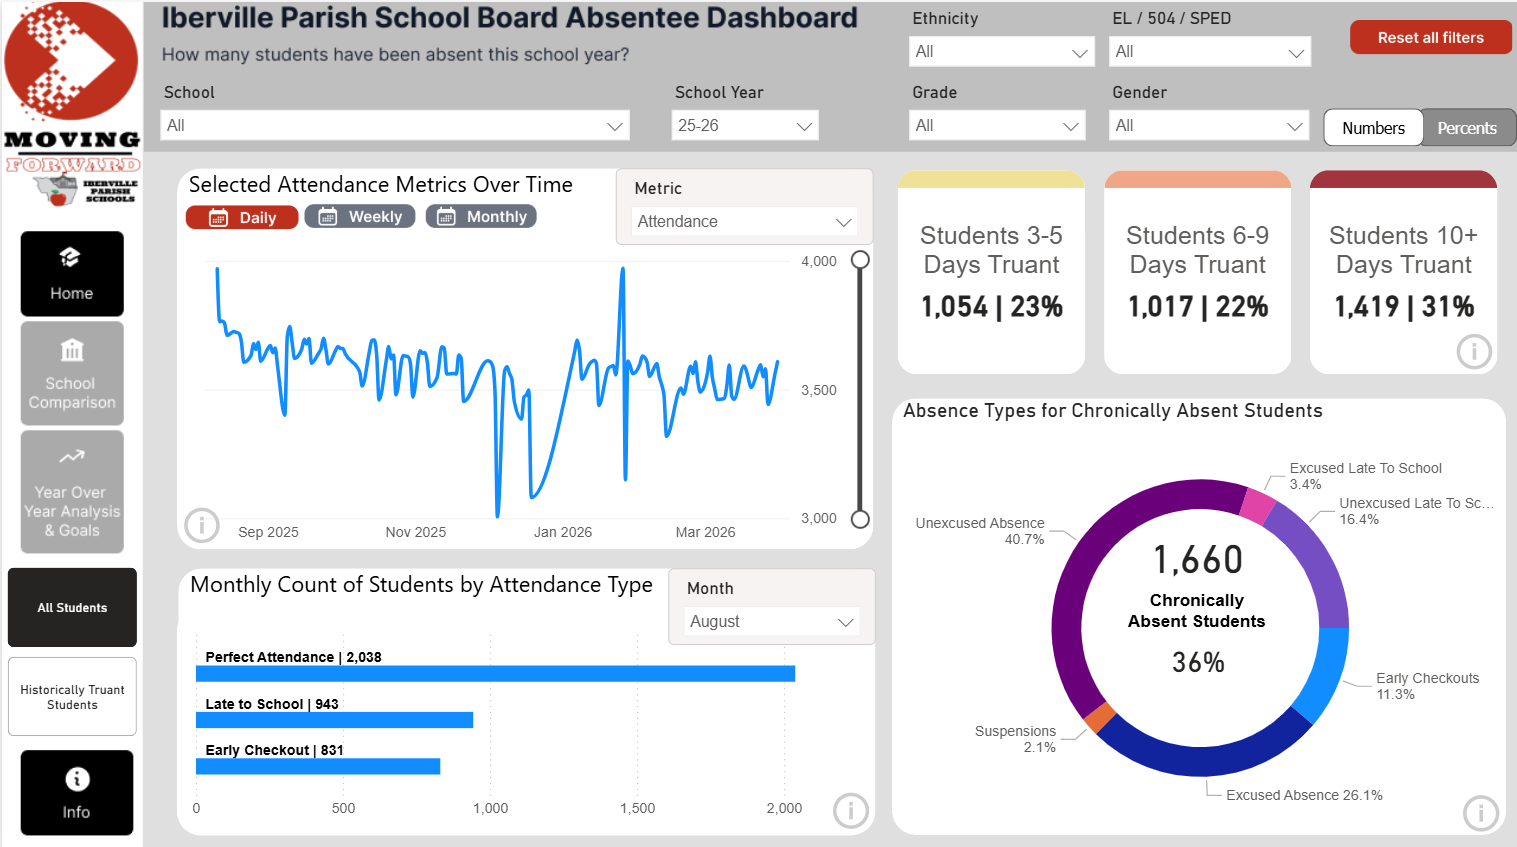Click the Excused Absence 26.1% label
Image resolution: width=1517 pixels, height=847 pixels.
(x=1304, y=795)
